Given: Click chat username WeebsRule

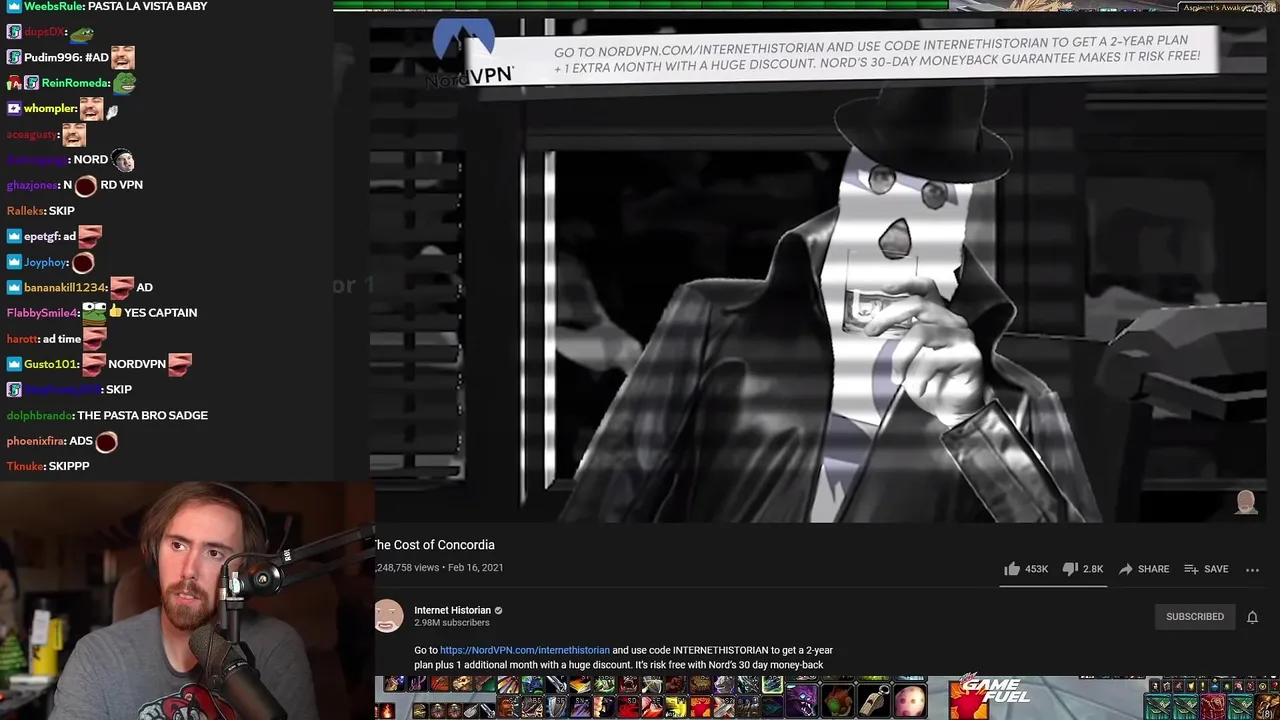Looking at the screenshot, I should pos(54,6).
